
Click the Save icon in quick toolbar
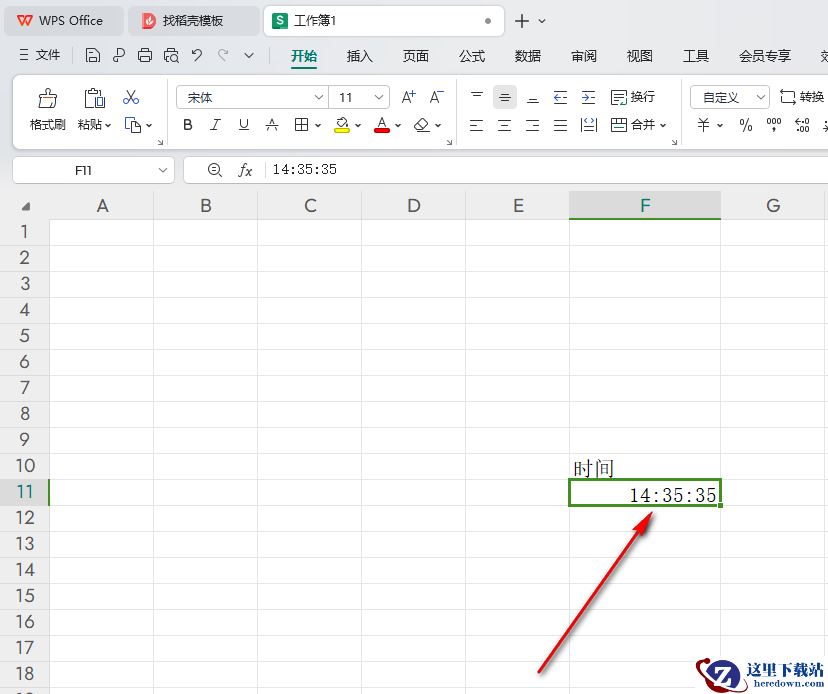pyautogui.click(x=92, y=55)
